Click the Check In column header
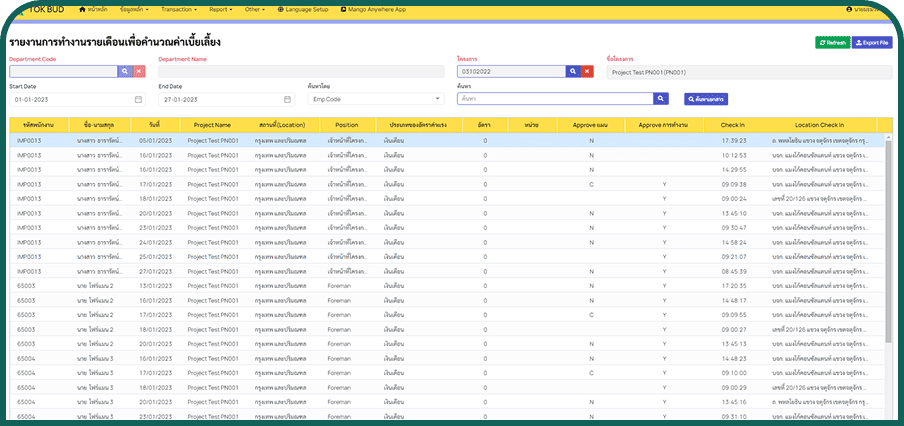This screenshot has width=904, height=426. (732, 125)
